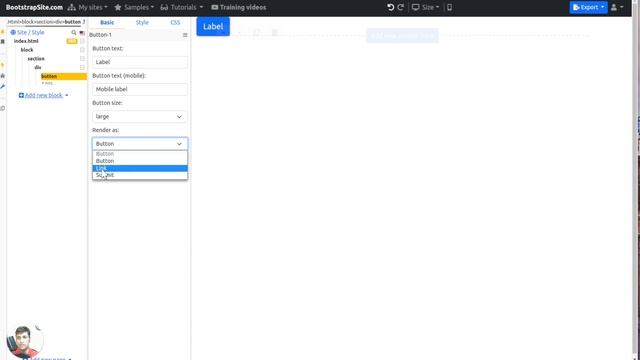Toggle the checkbox on the section row

tap(82, 59)
